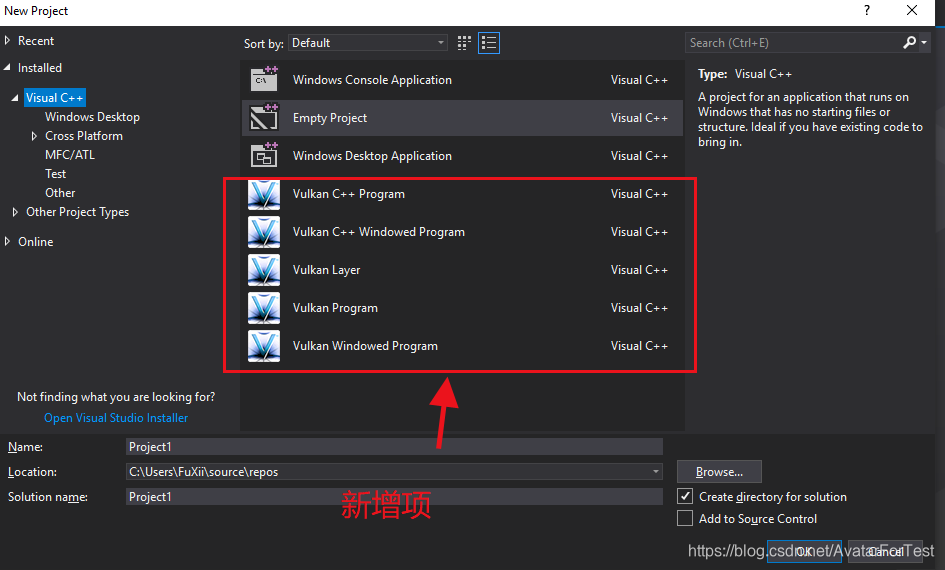945x570 pixels.
Task: Select the Cross Platform category label
Action: (x=84, y=136)
